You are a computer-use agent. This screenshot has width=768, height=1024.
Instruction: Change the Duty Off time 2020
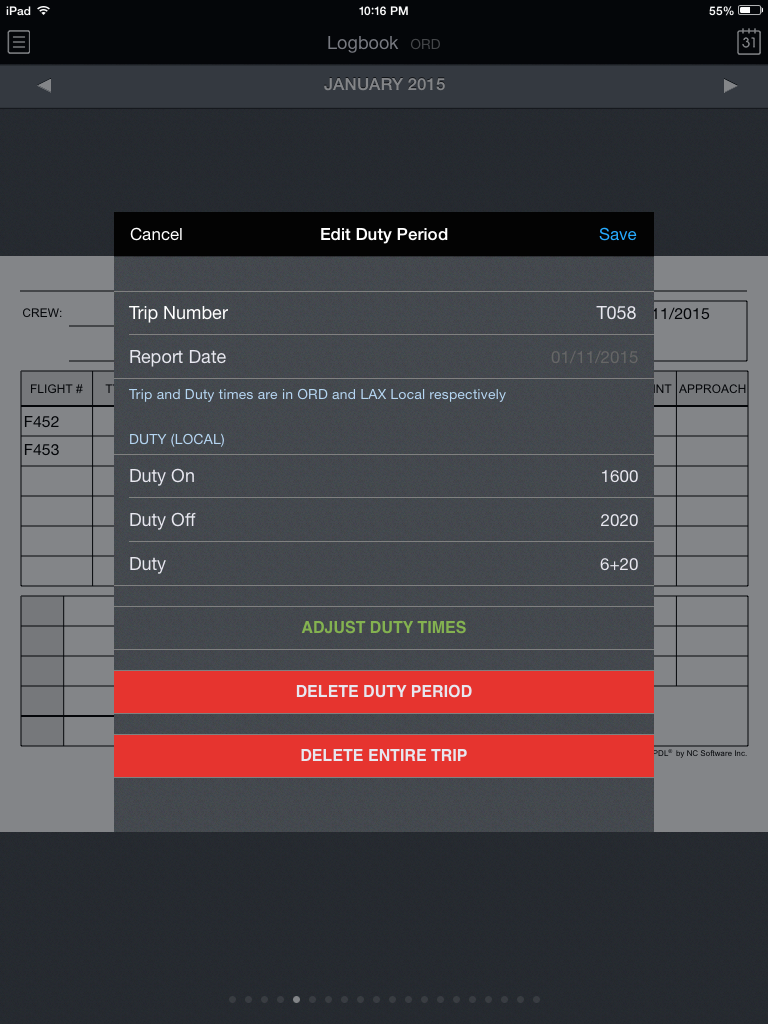tap(384, 520)
